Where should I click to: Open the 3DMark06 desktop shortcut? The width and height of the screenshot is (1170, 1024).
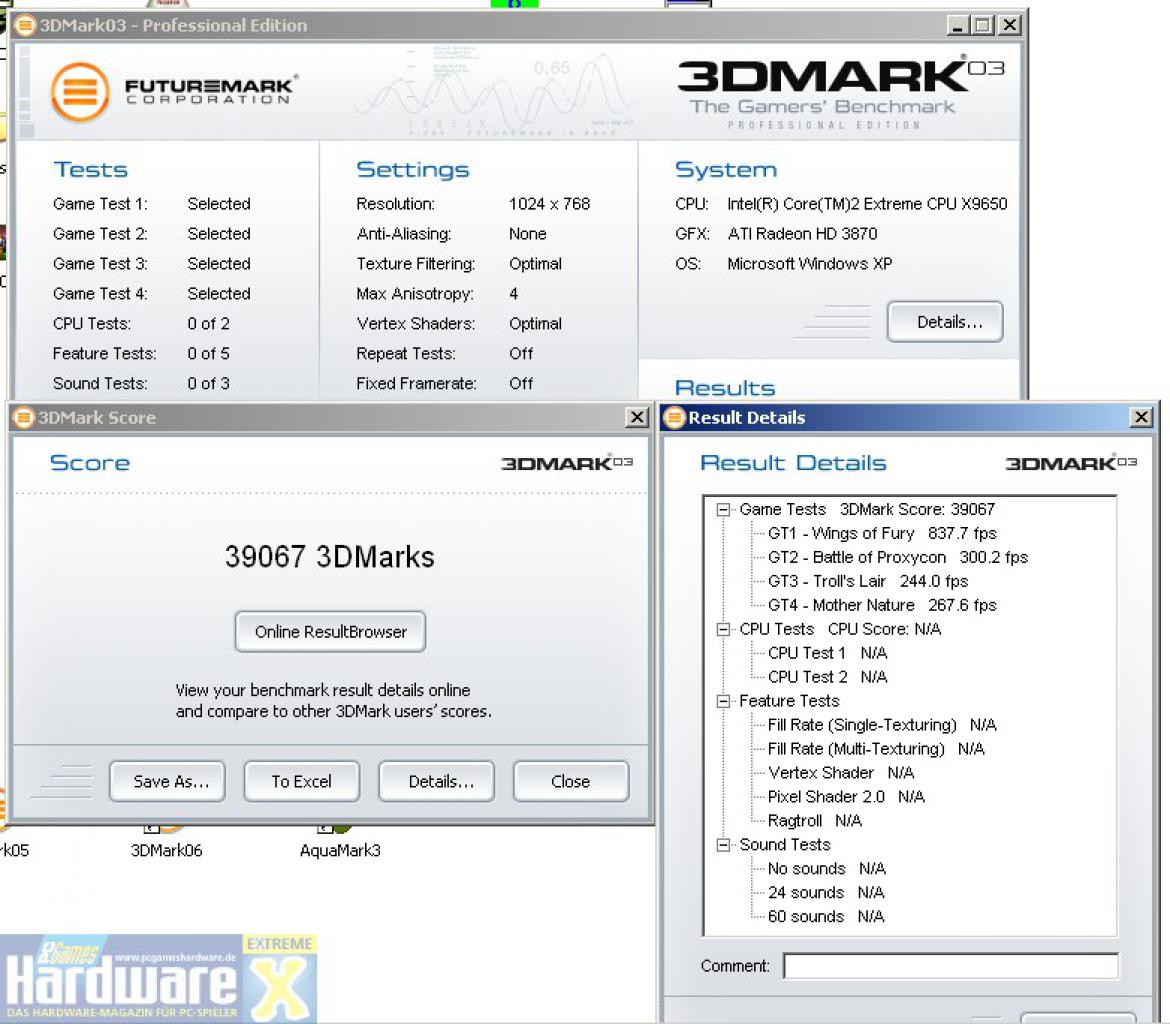pyautogui.click(x=166, y=850)
